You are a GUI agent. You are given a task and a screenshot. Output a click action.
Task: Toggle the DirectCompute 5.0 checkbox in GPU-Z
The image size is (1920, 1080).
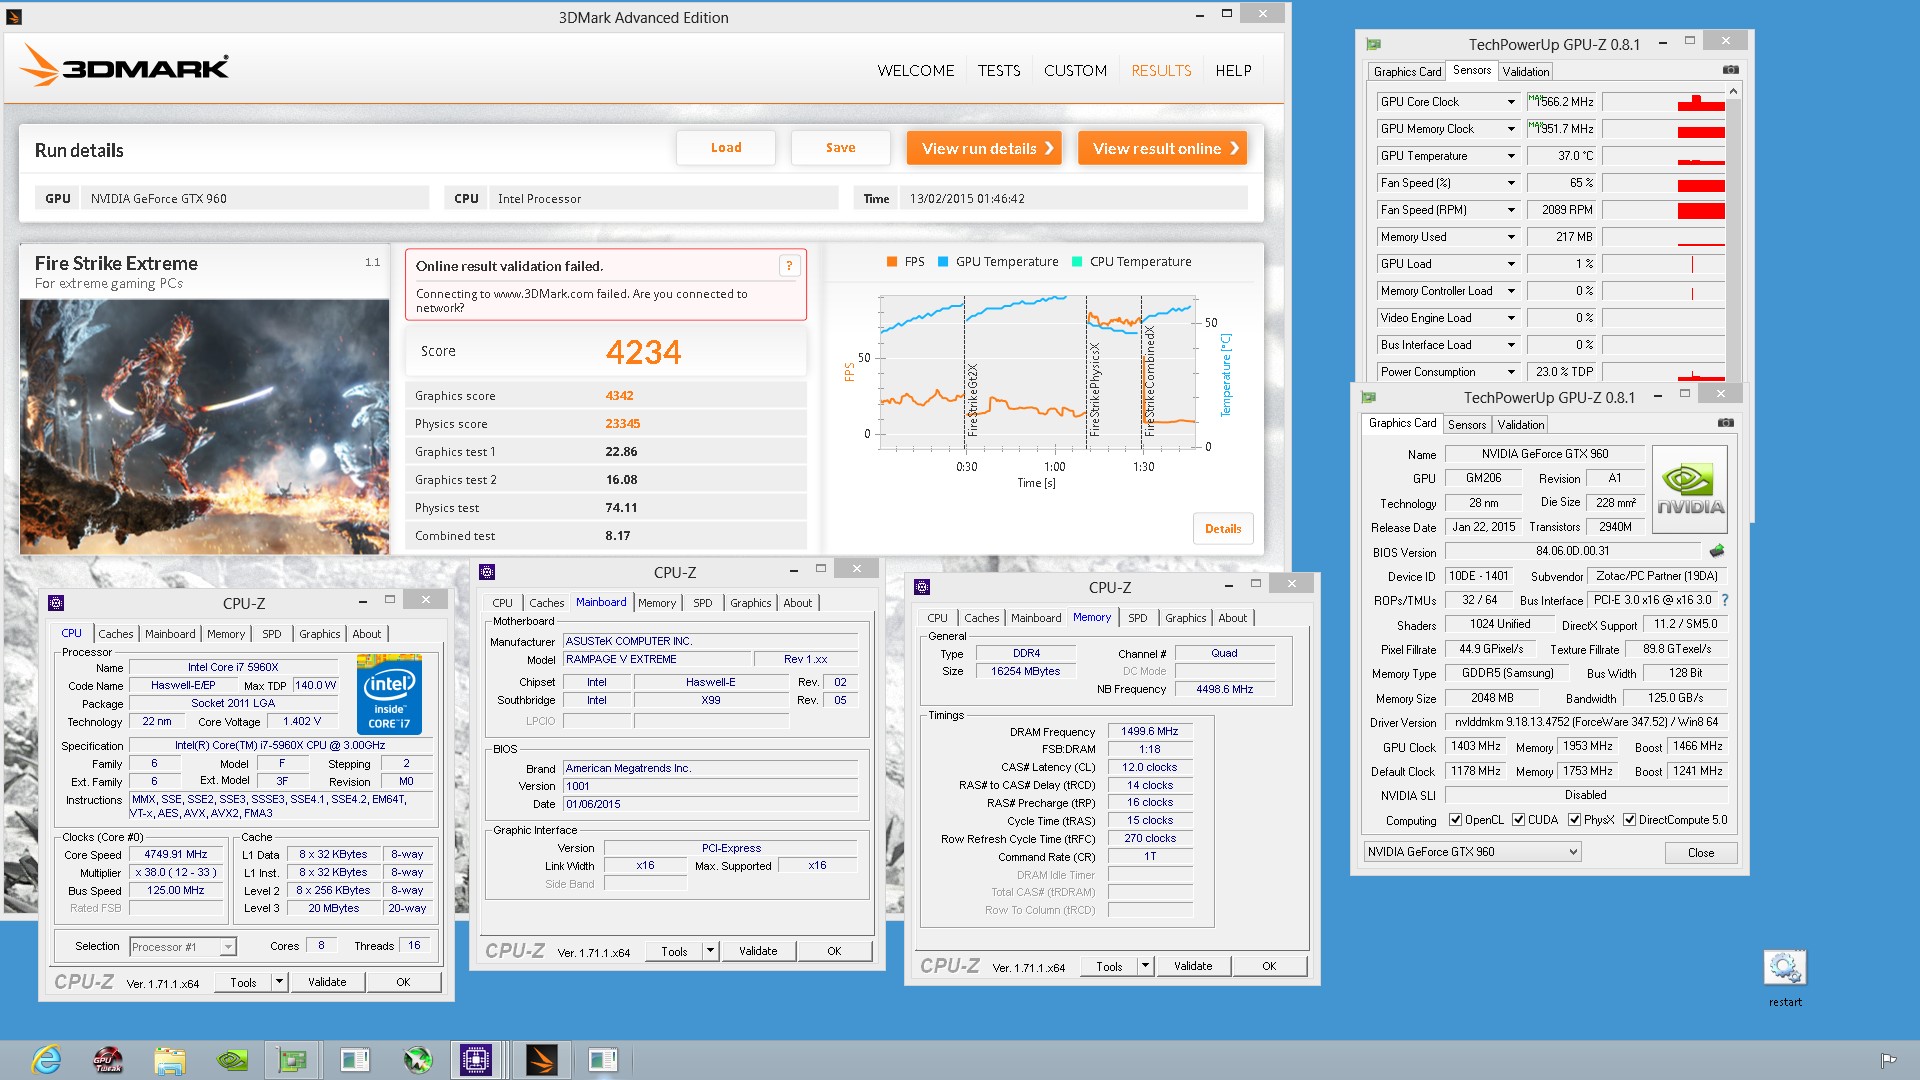(1629, 820)
